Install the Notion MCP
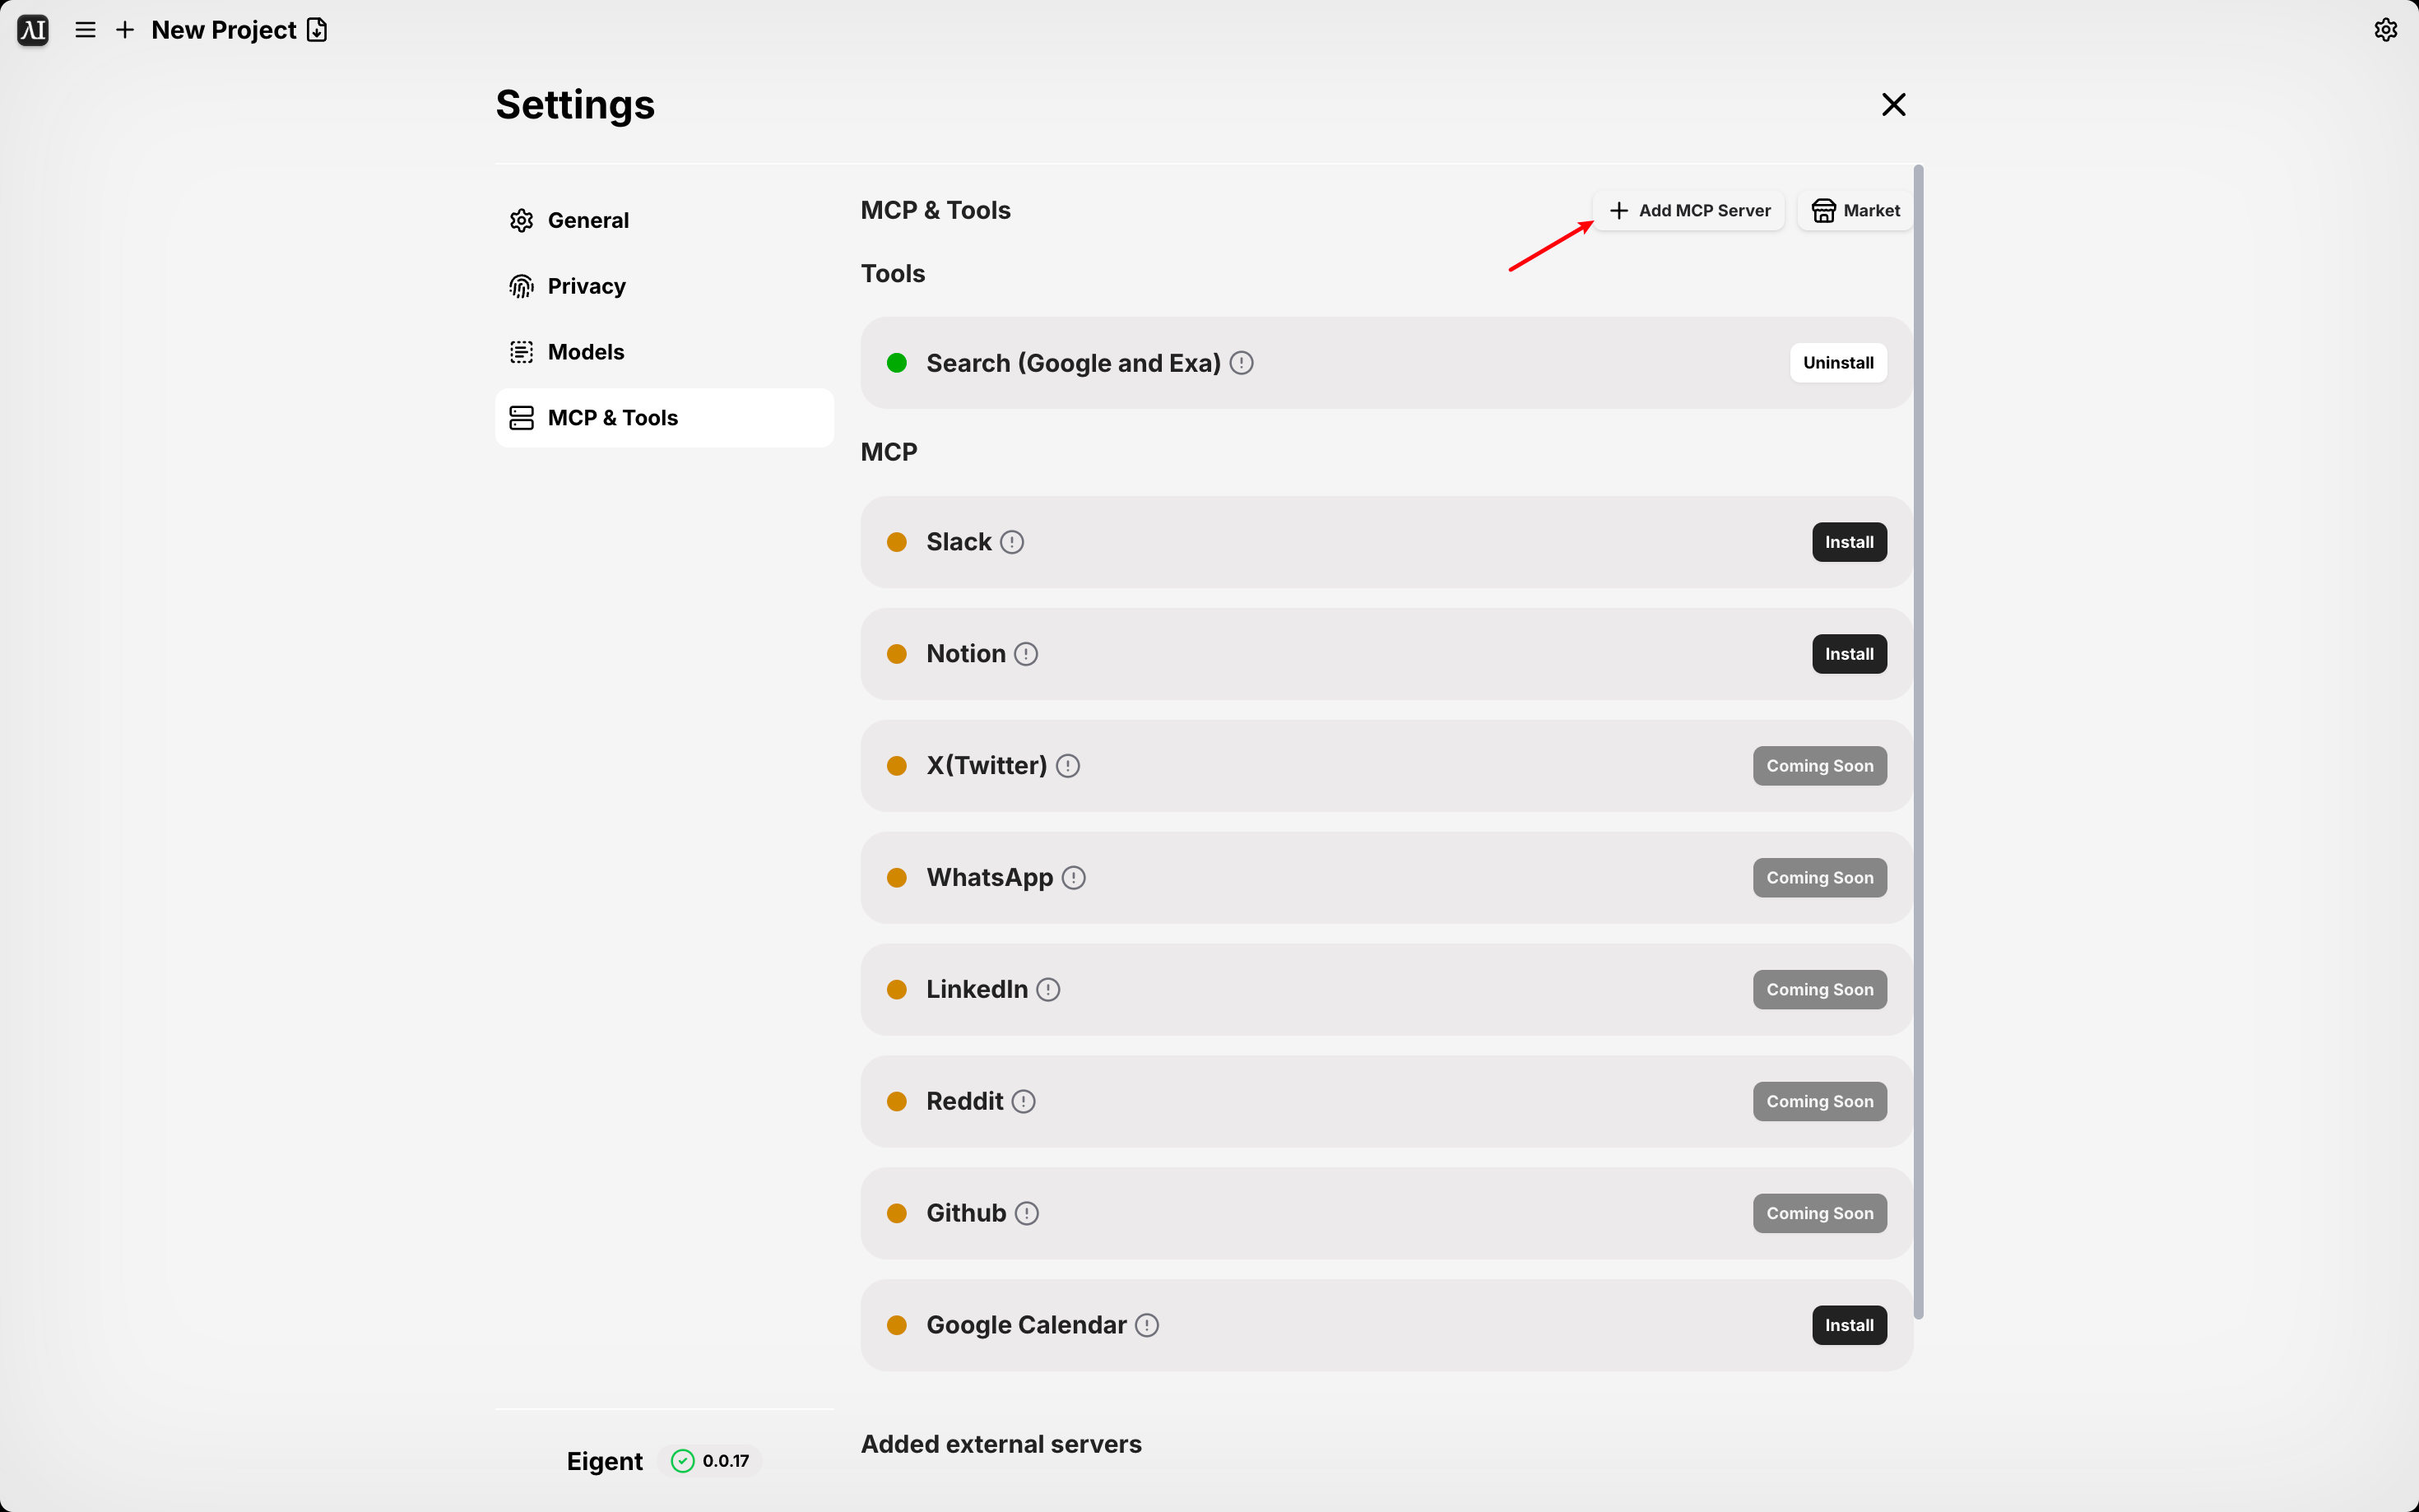This screenshot has width=2419, height=1512. tap(1849, 654)
